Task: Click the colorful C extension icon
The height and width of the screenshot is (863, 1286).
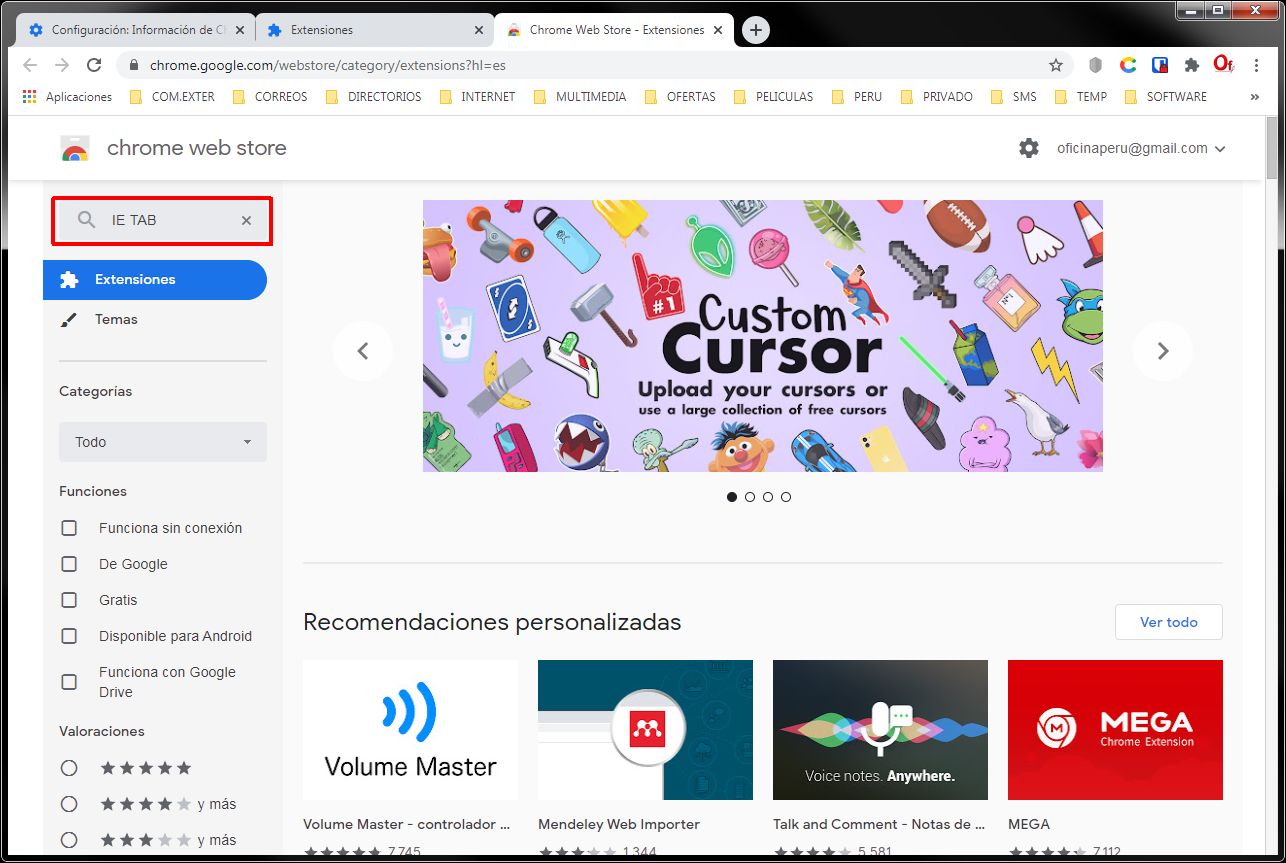Action: [x=1128, y=65]
